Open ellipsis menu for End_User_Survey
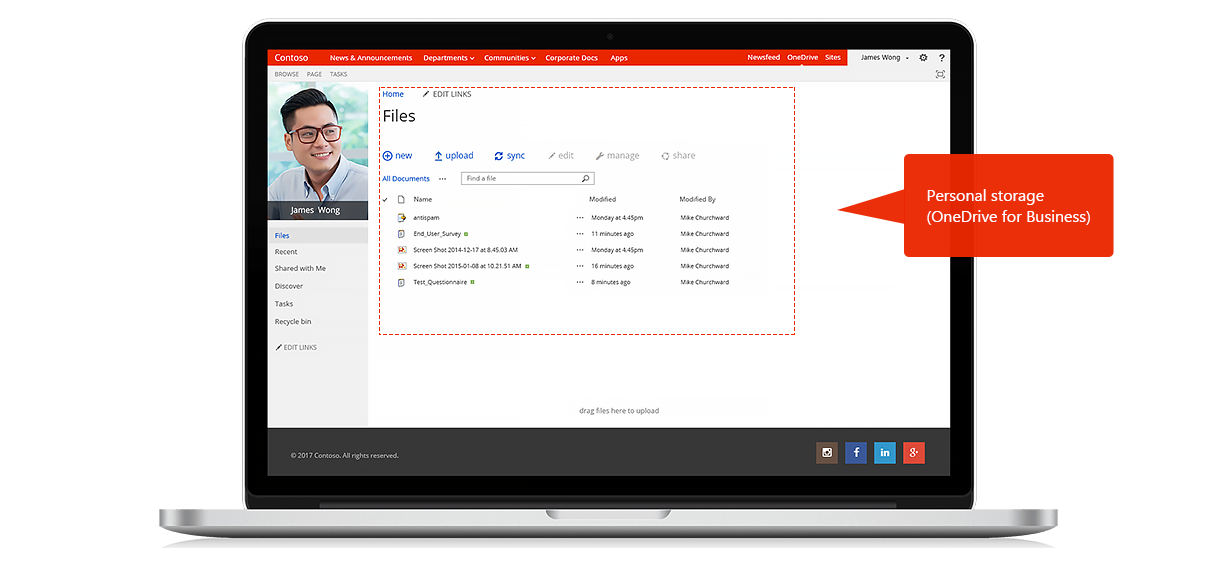Screen dimensions: 1210x574 coord(580,233)
